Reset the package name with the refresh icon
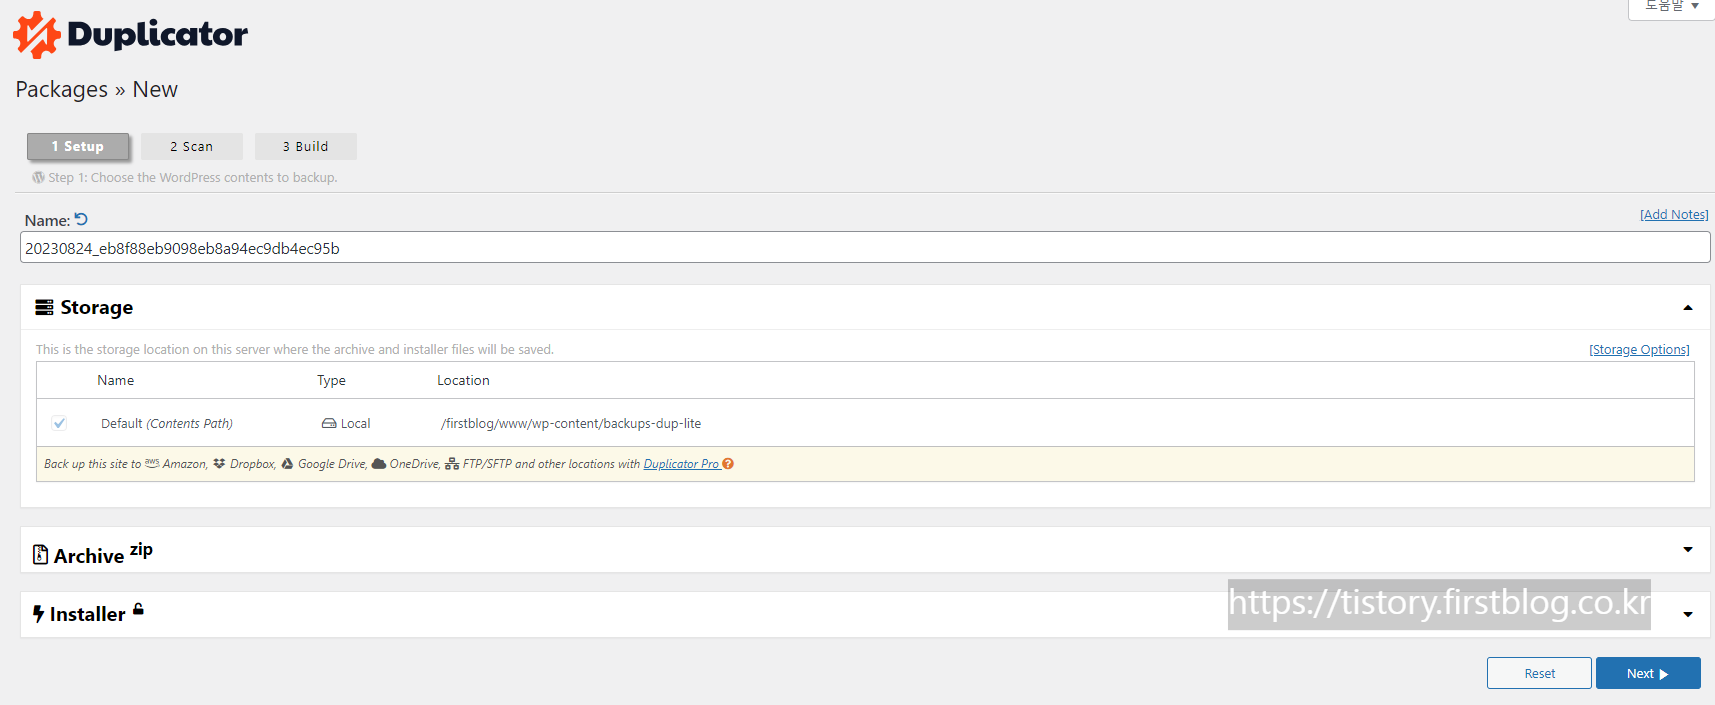The height and width of the screenshot is (705, 1715). 81,219
